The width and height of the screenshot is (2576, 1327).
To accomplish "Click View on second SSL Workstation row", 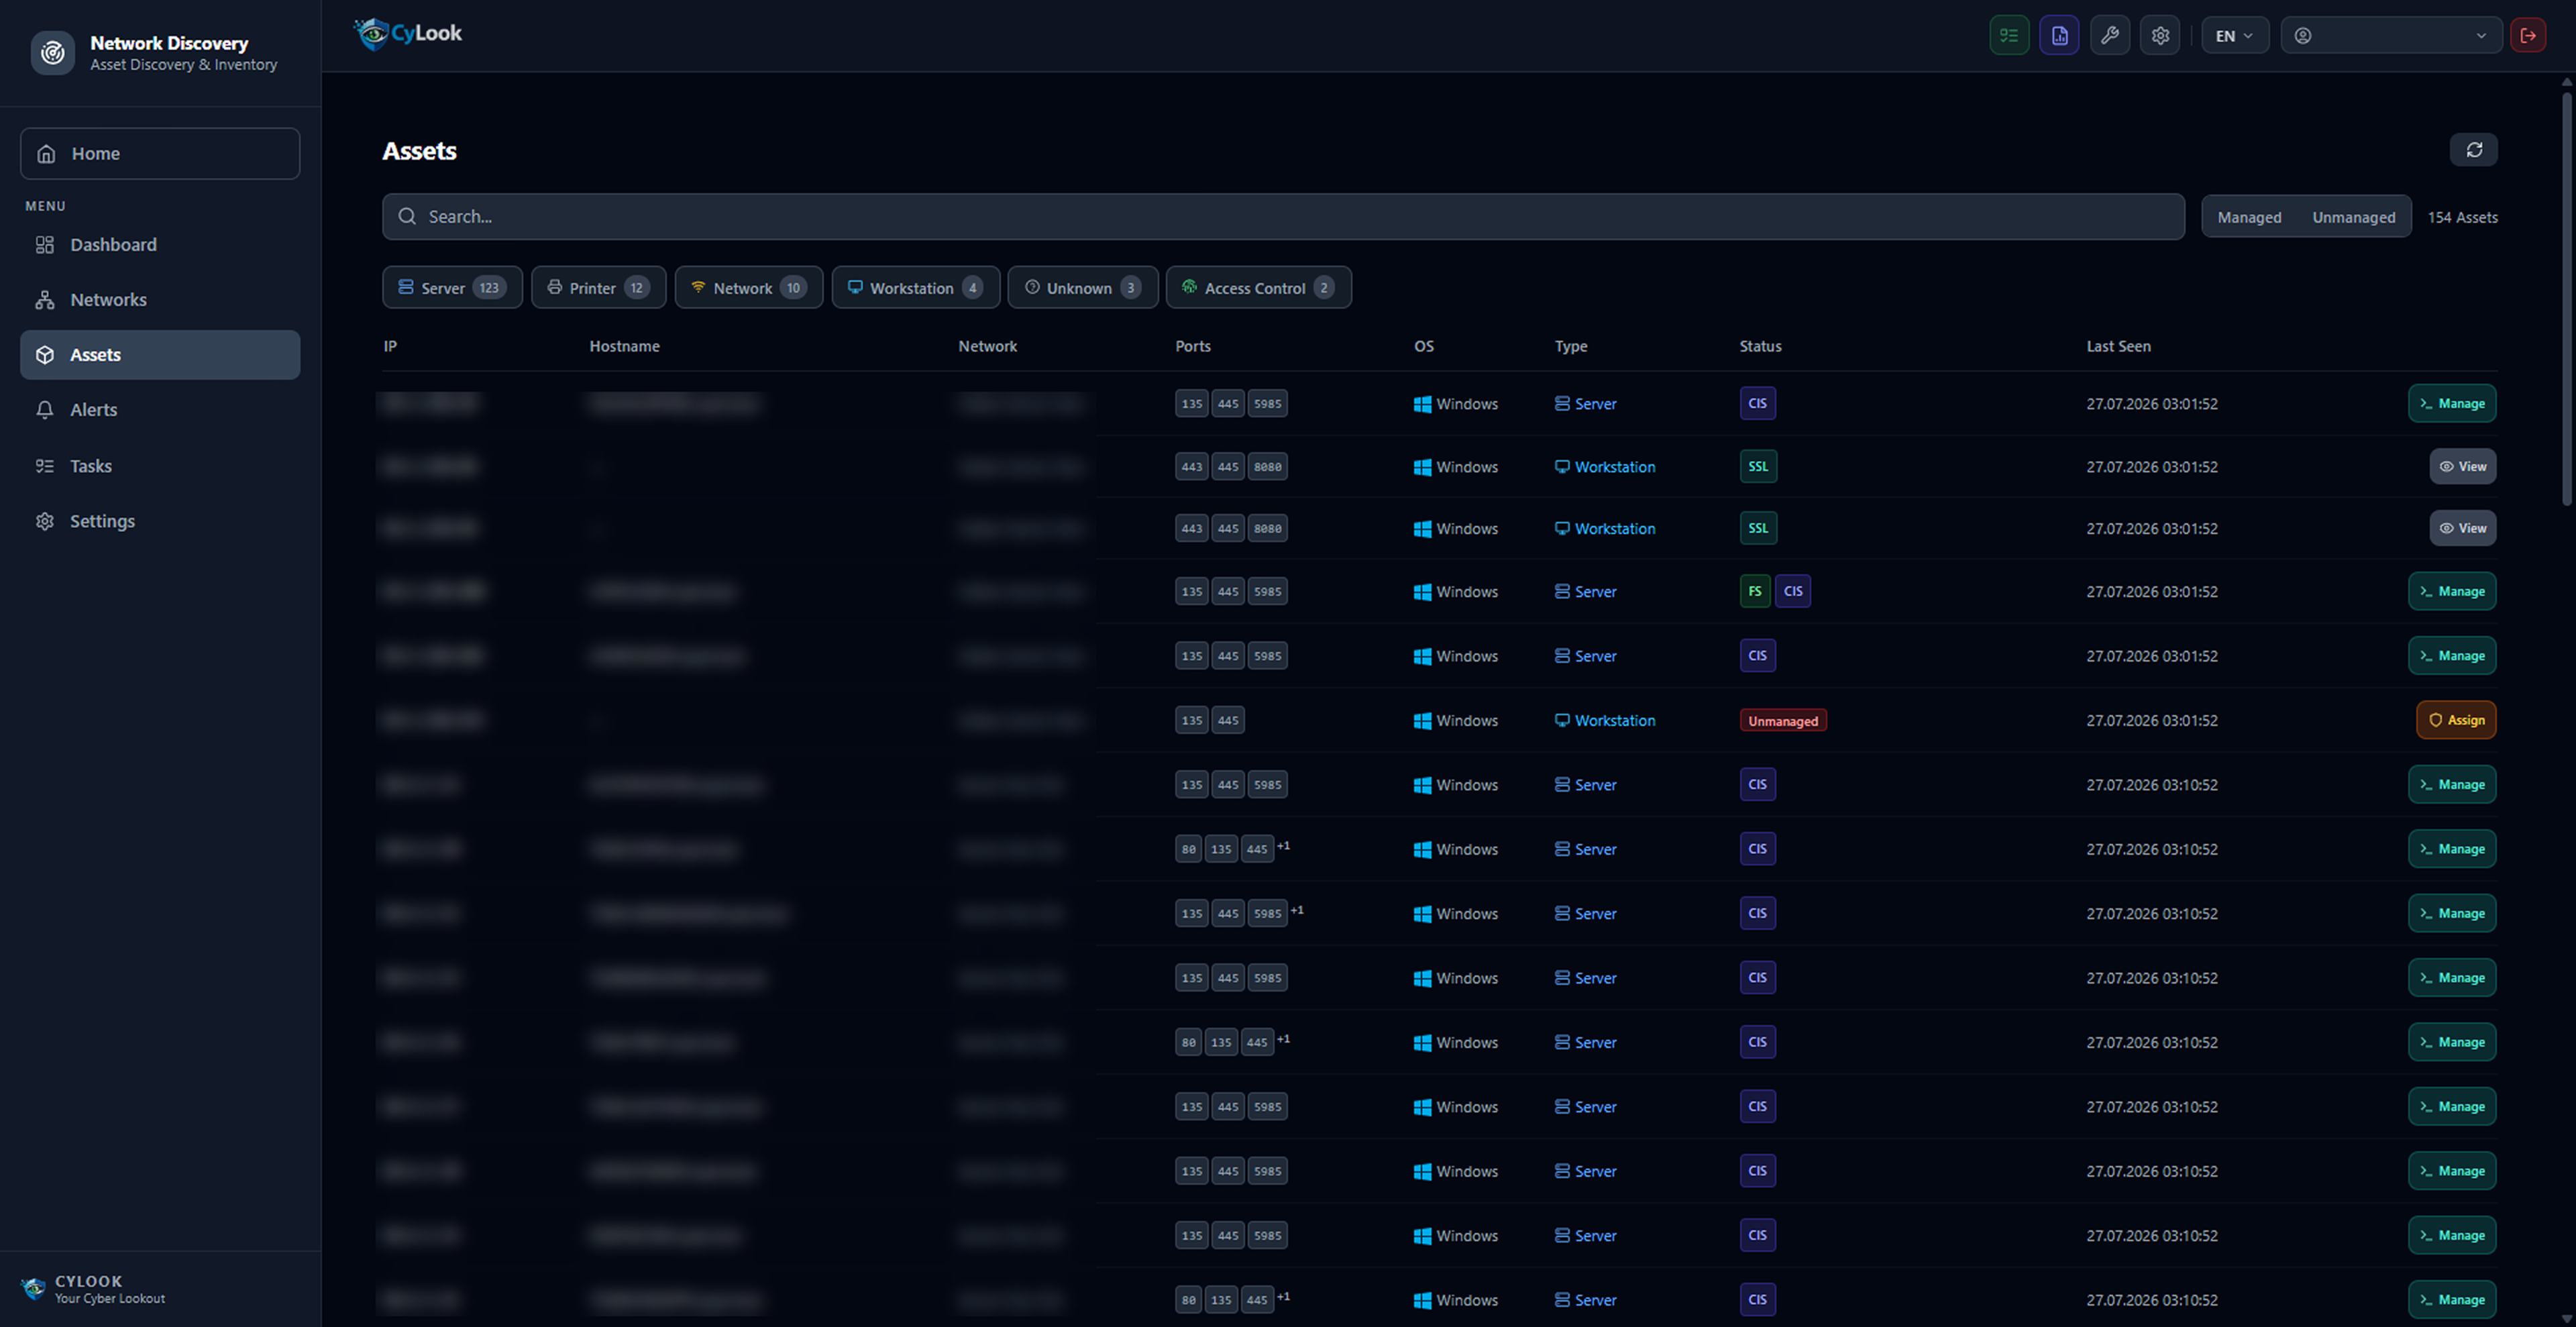I will 2463,528.
